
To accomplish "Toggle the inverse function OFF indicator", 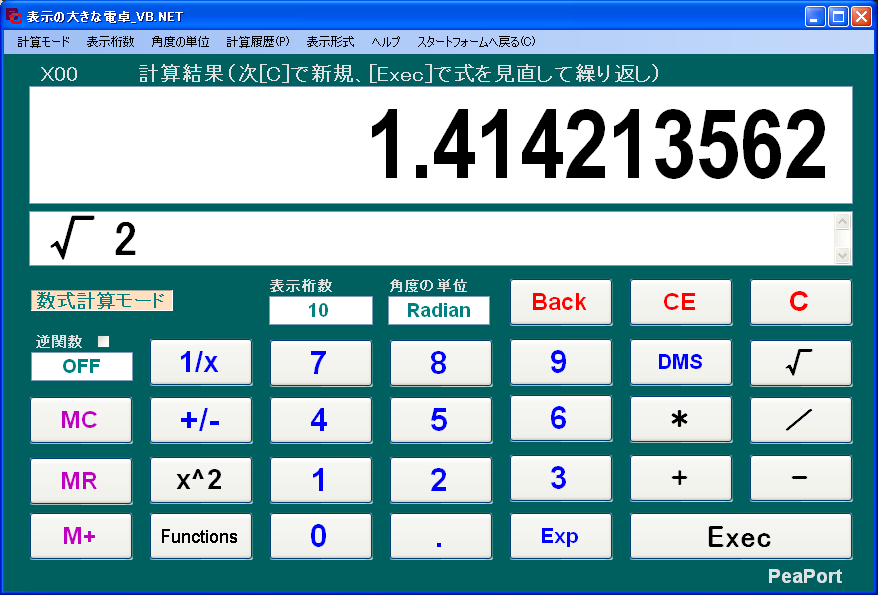I will pos(81,366).
